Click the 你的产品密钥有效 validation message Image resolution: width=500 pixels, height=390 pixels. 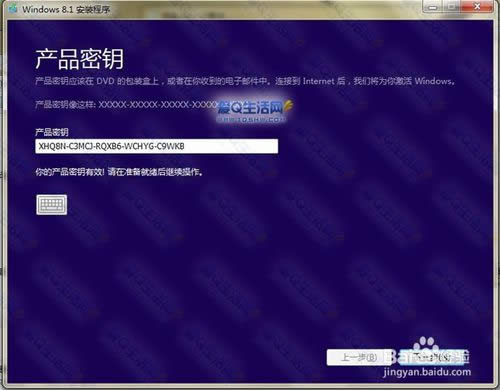pos(119,172)
